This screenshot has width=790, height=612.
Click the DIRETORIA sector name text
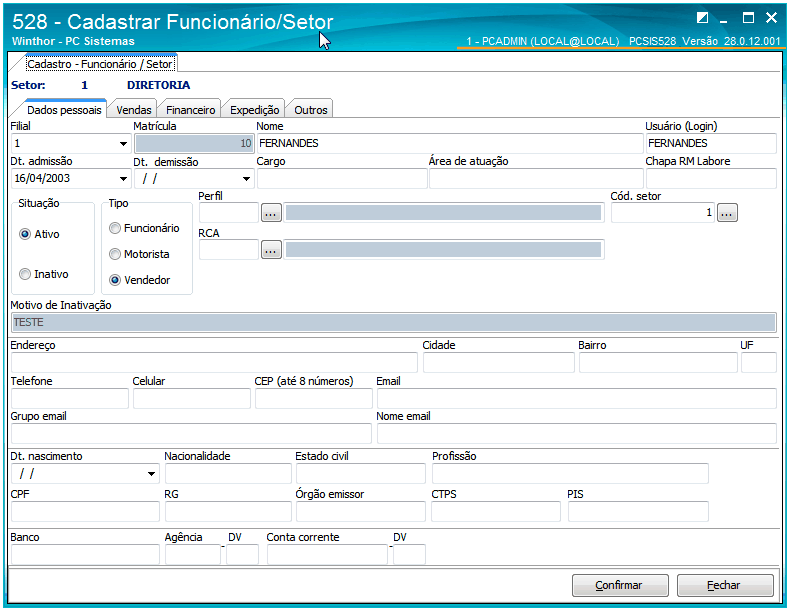(158, 85)
